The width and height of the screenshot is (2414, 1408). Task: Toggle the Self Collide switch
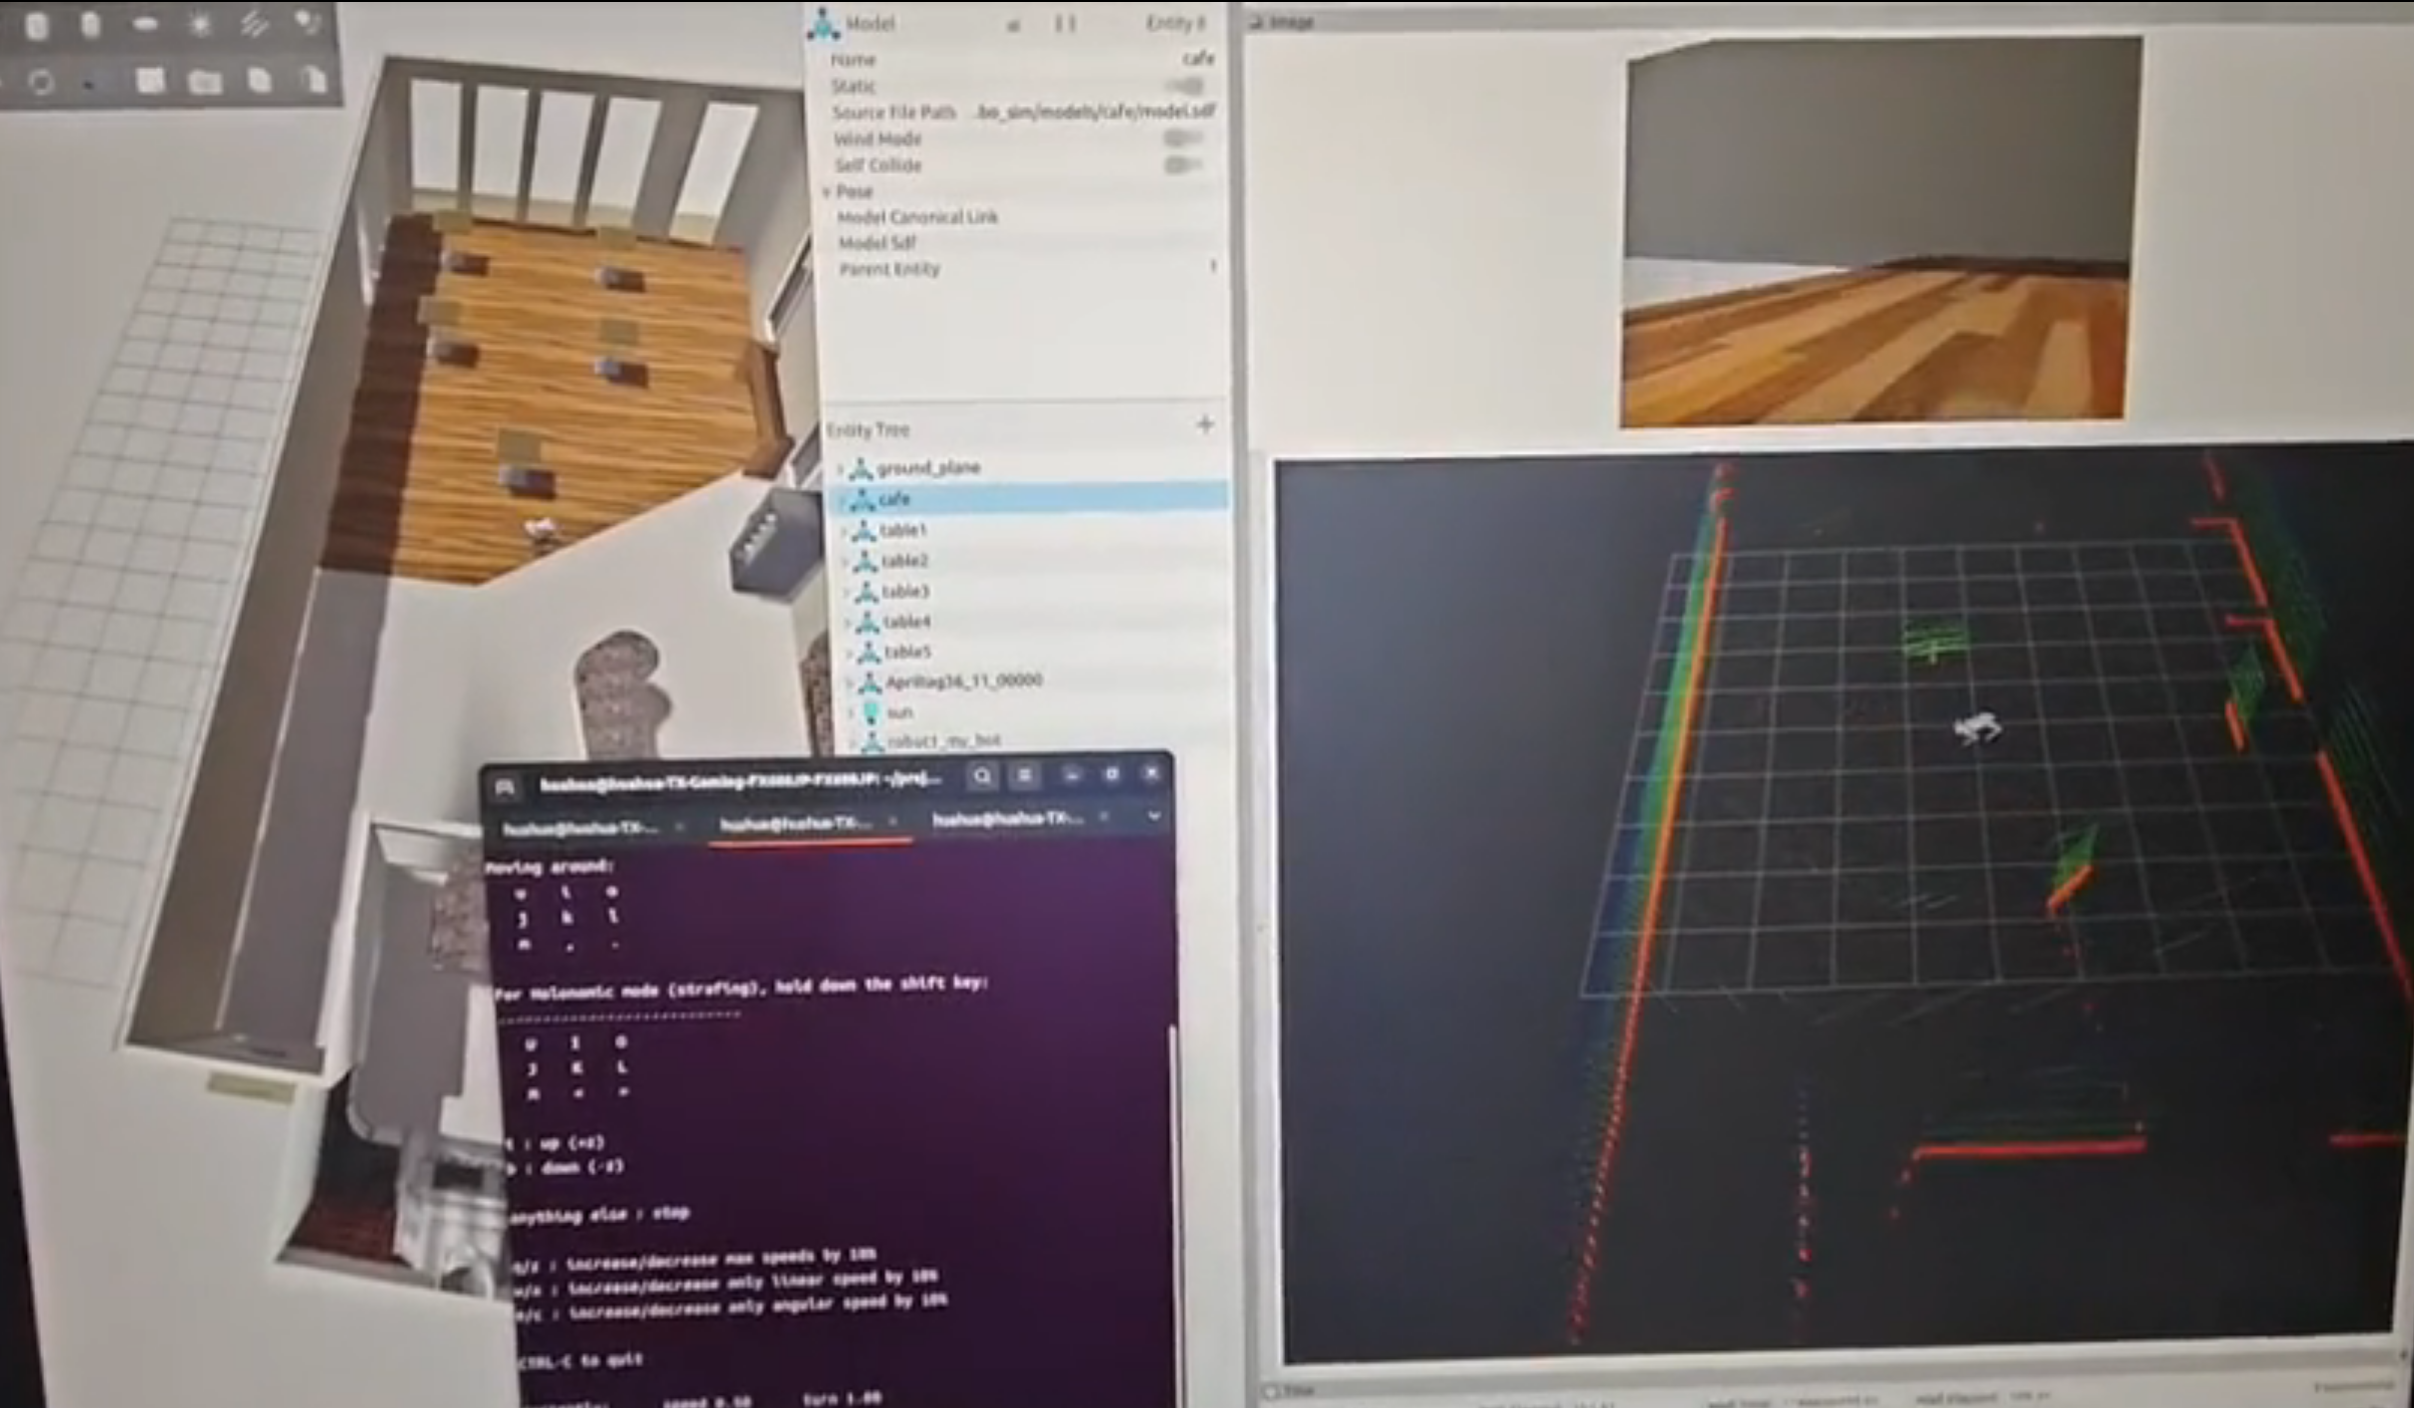point(1184,165)
